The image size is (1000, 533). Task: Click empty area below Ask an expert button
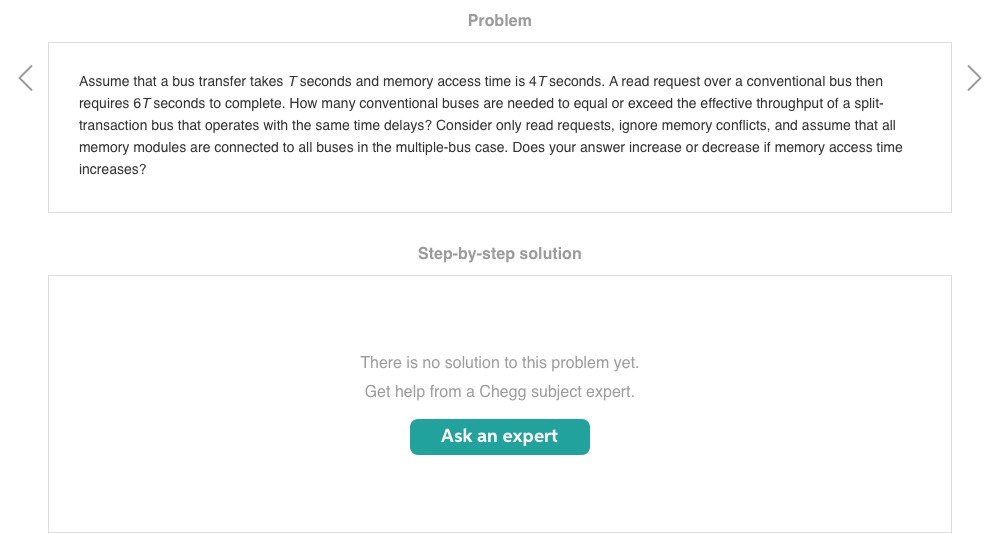(x=499, y=495)
